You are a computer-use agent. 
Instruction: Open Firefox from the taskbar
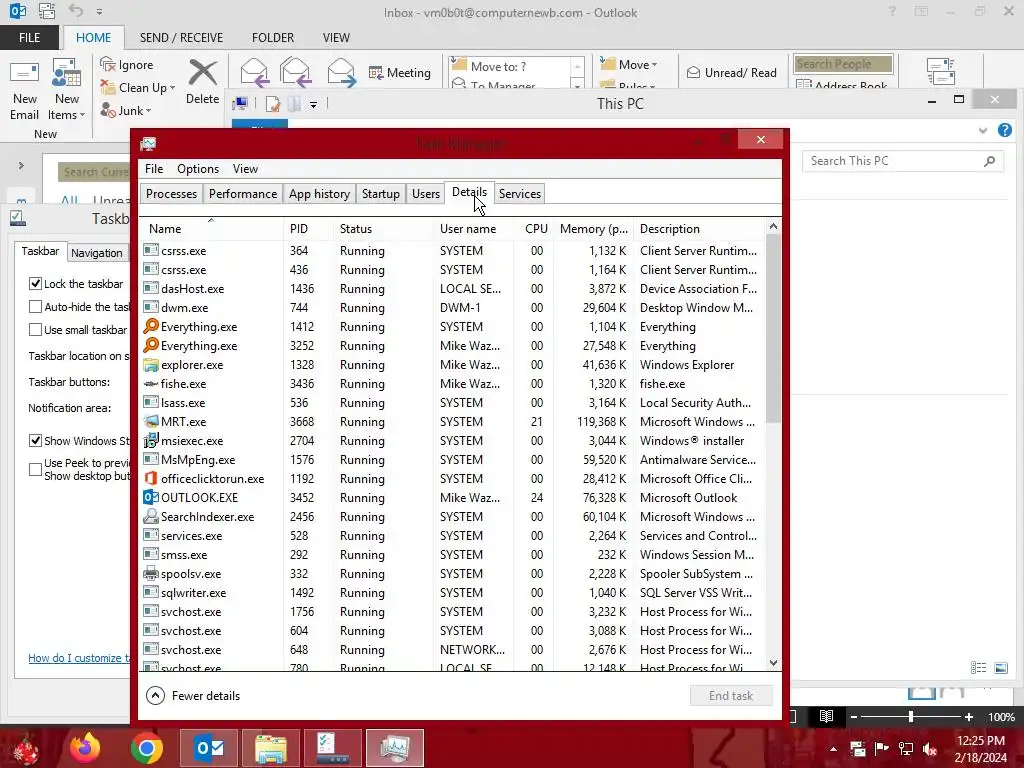pyautogui.click(x=85, y=748)
